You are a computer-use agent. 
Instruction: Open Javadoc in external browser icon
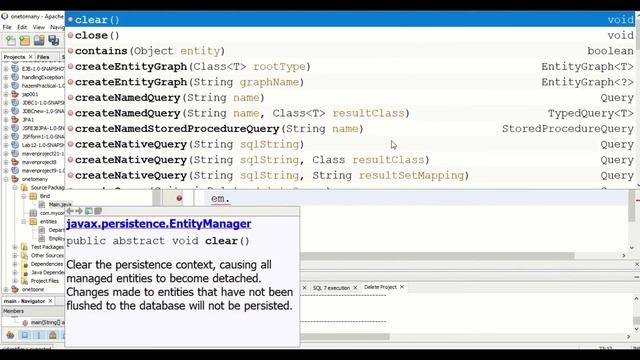(89, 211)
